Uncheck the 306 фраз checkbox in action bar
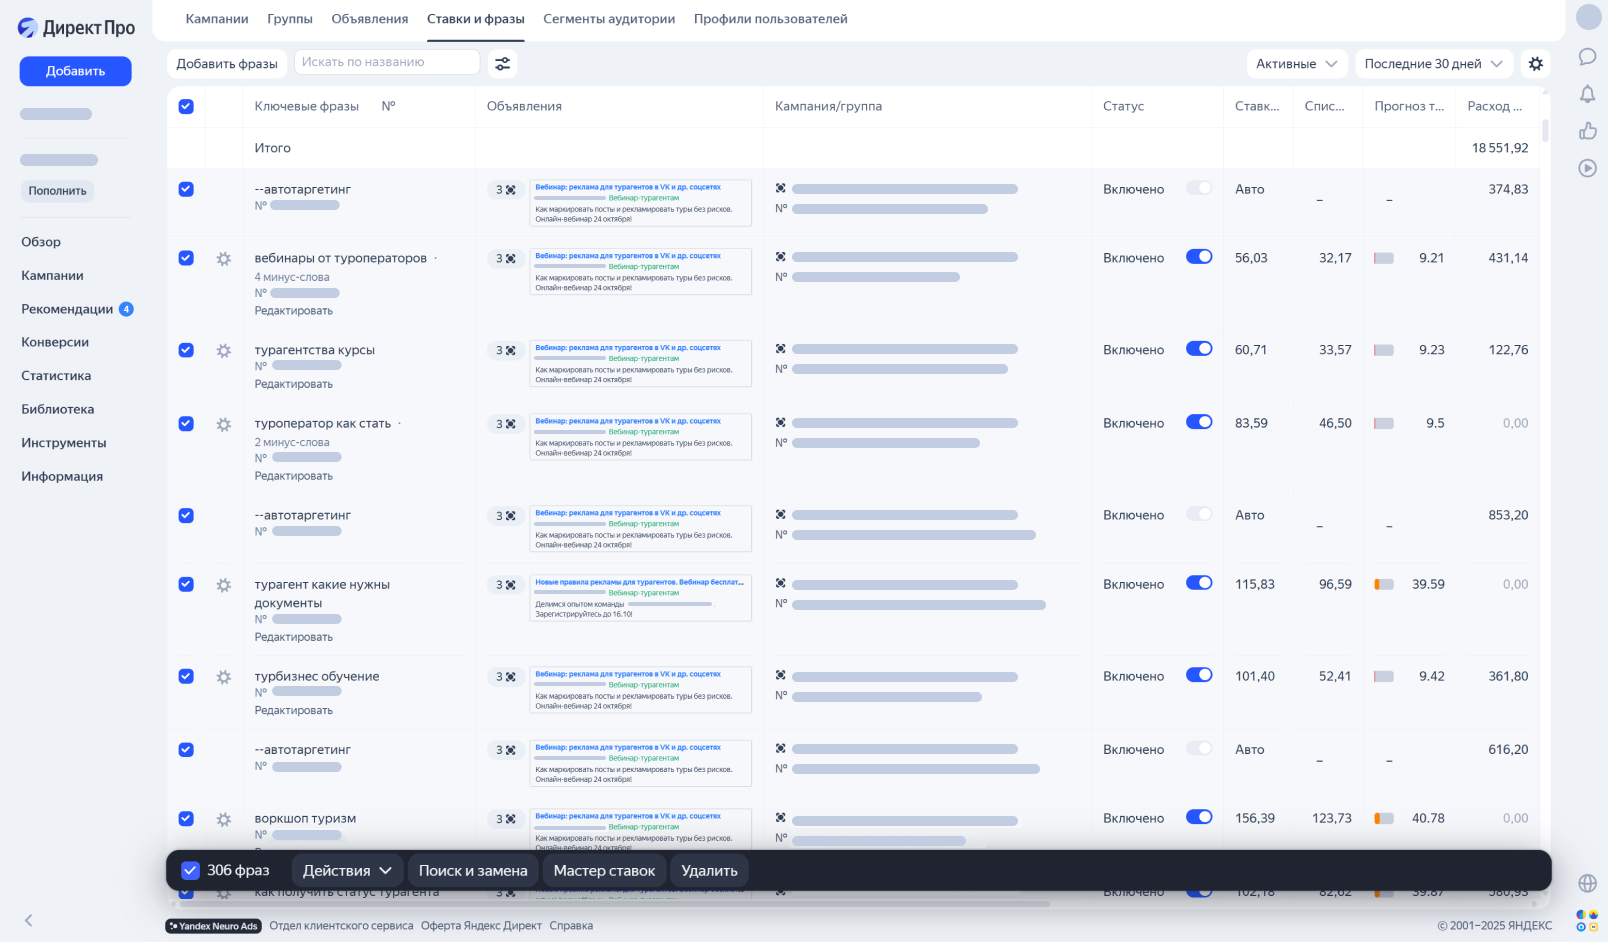 (x=190, y=870)
